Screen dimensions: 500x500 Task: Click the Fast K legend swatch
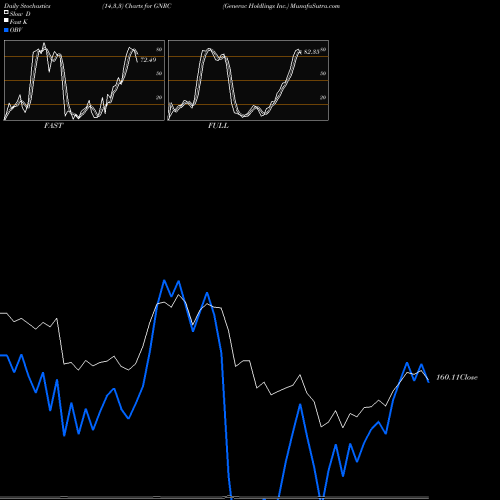(6, 20)
